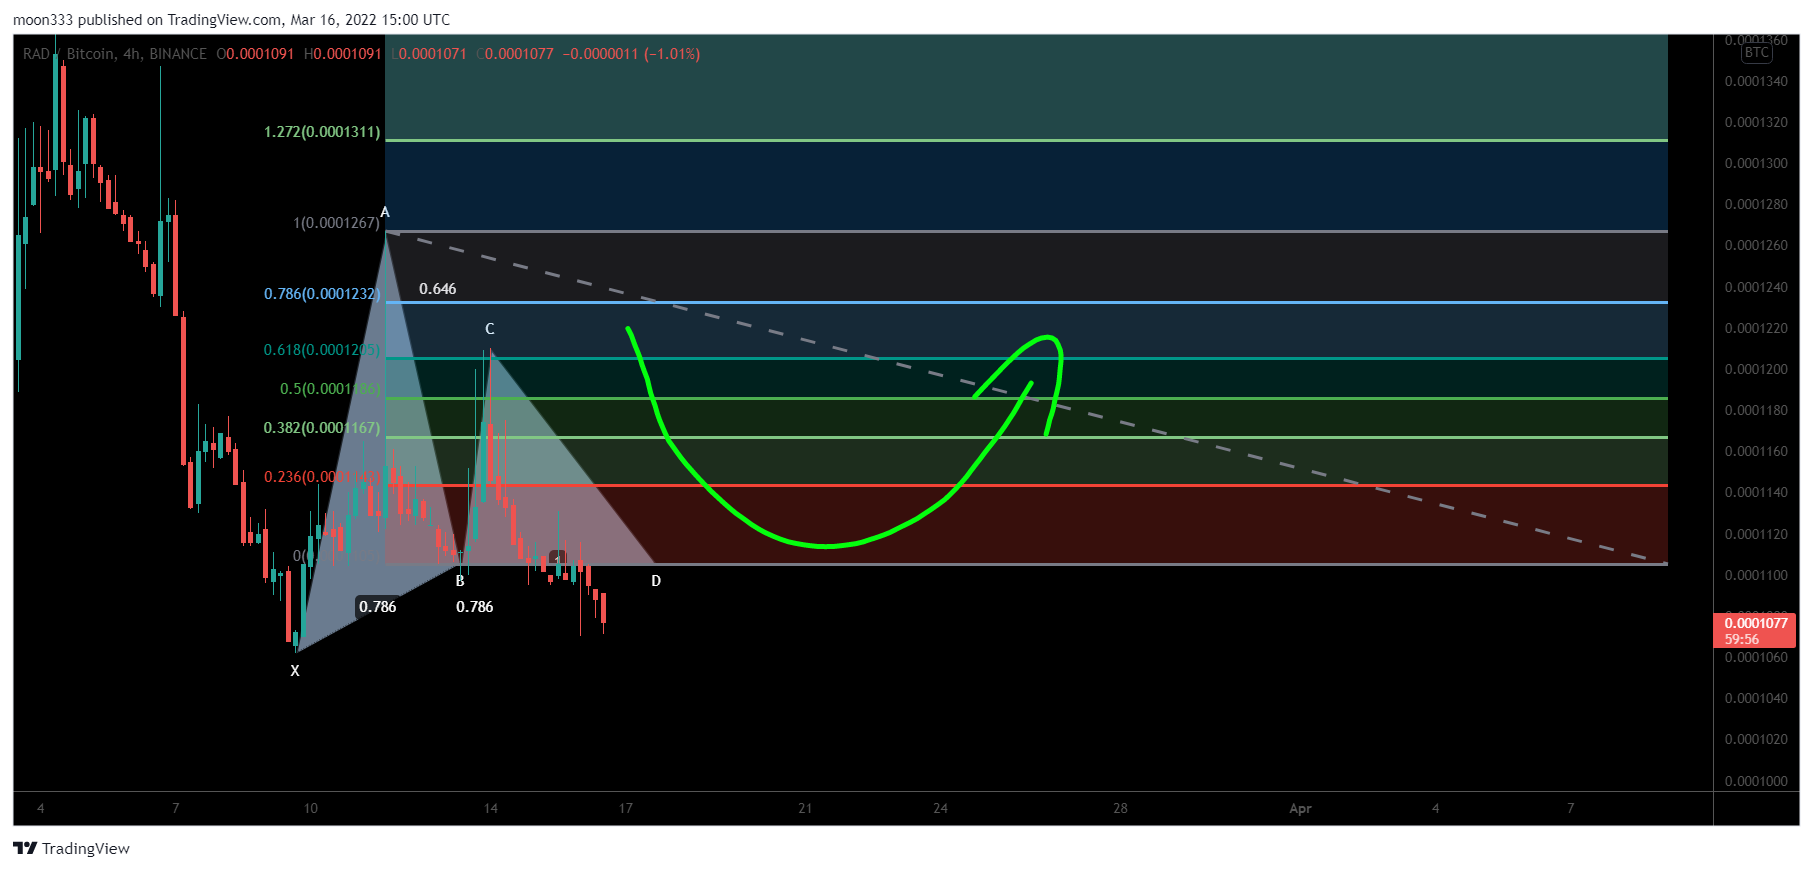This screenshot has height=870, width=1813.
Task: Click the Apr label on time axis
Action: click(x=1300, y=809)
